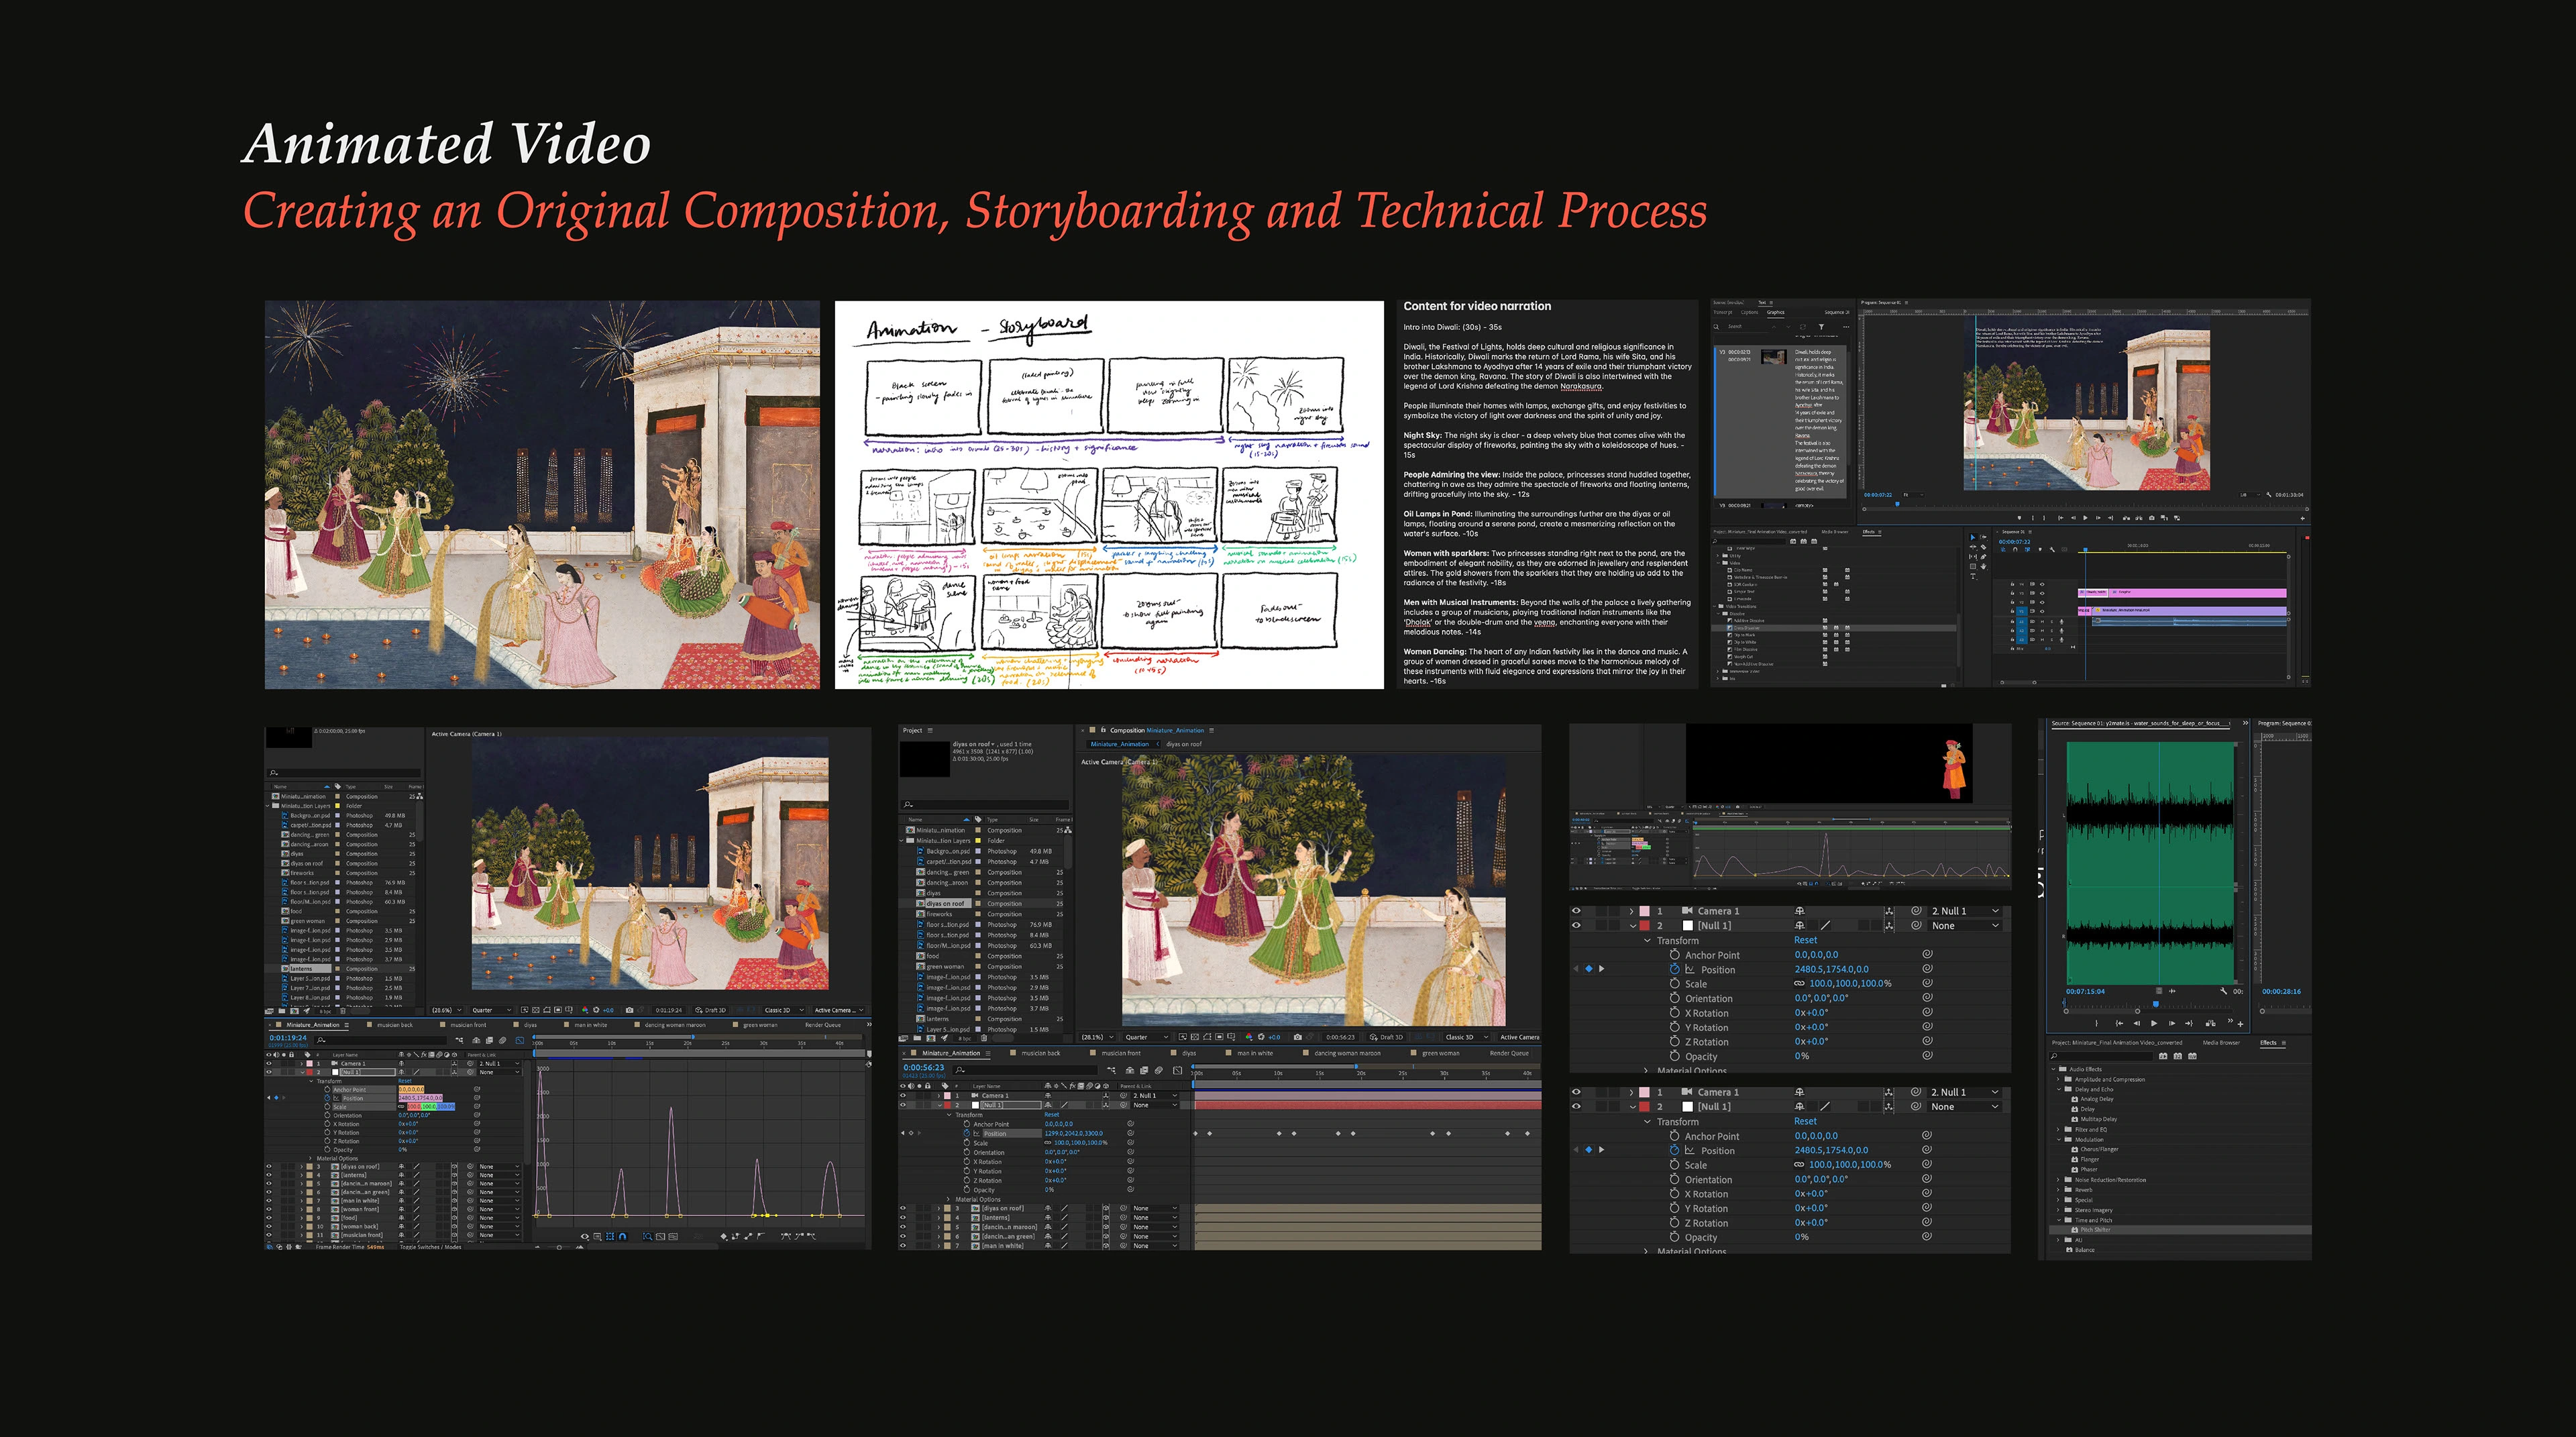2576x1437 pixels.
Task: Open button editor plus in Premiere Source monitor
Action: (x=2241, y=1025)
